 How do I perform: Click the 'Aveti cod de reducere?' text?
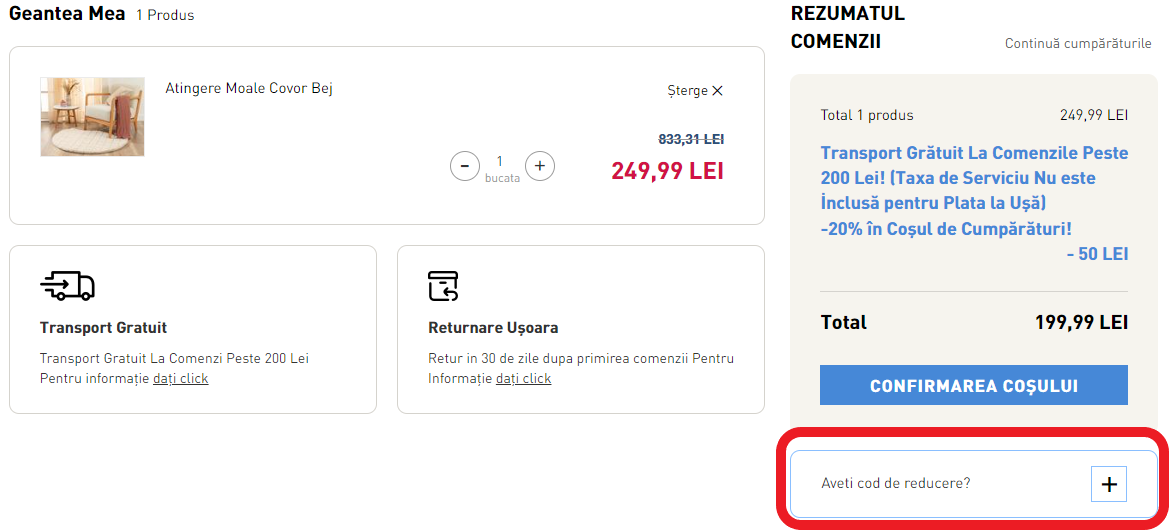coord(895,483)
